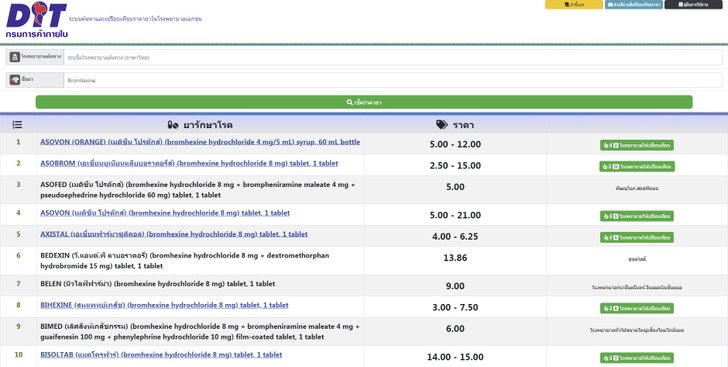The height and width of the screenshot is (367, 728).
Task: Click the green compare button in the BIHEXINE row
Action: 637,308
